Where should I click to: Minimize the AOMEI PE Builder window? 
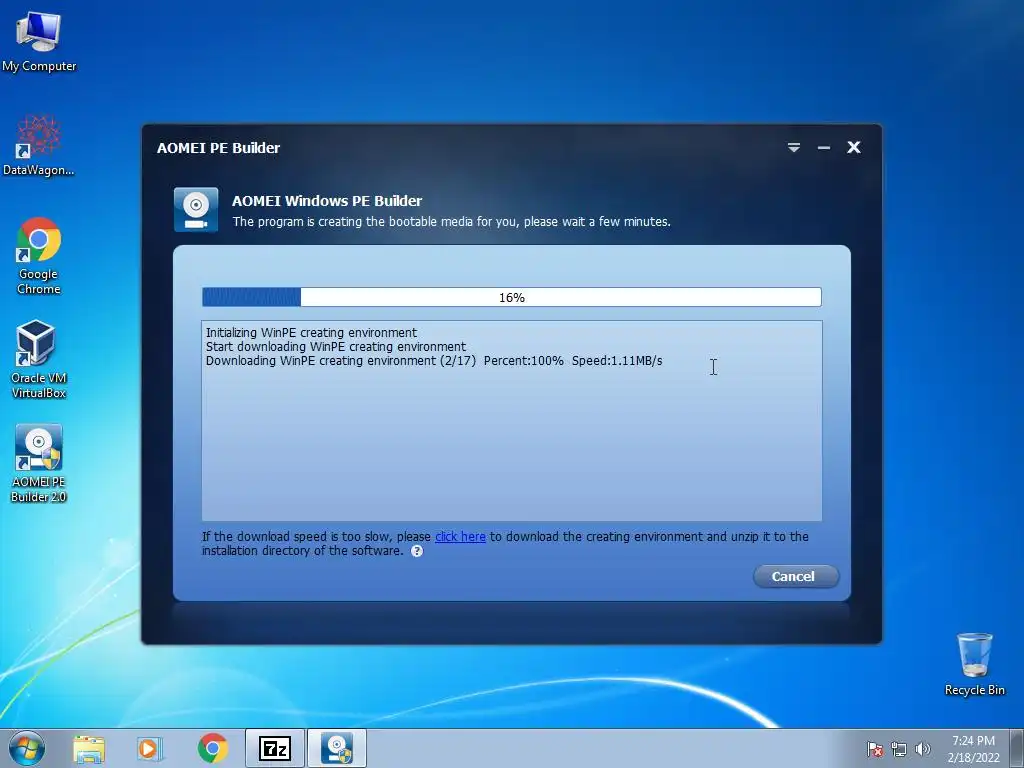click(x=824, y=148)
